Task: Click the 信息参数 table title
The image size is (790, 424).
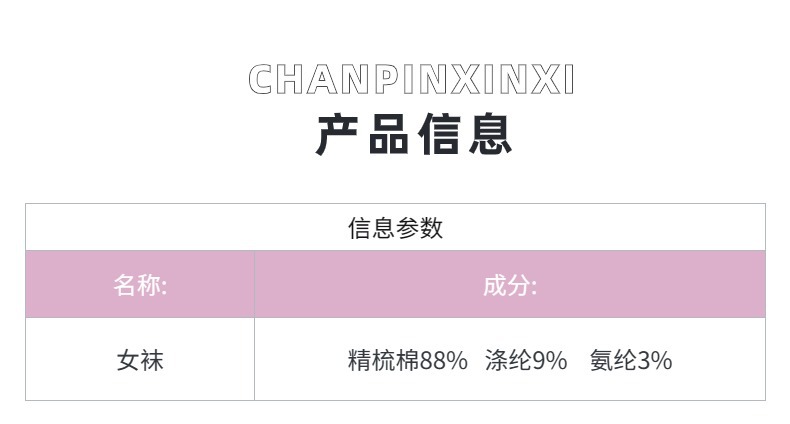Action: [x=395, y=228]
